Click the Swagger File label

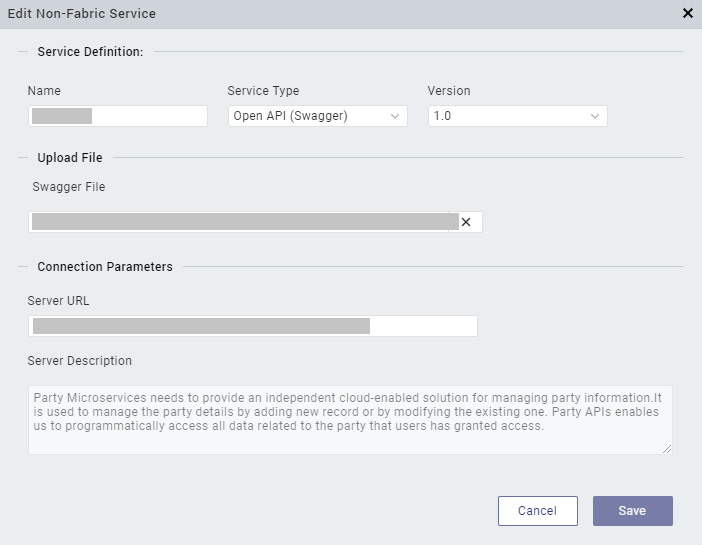pyautogui.click(x=69, y=187)
